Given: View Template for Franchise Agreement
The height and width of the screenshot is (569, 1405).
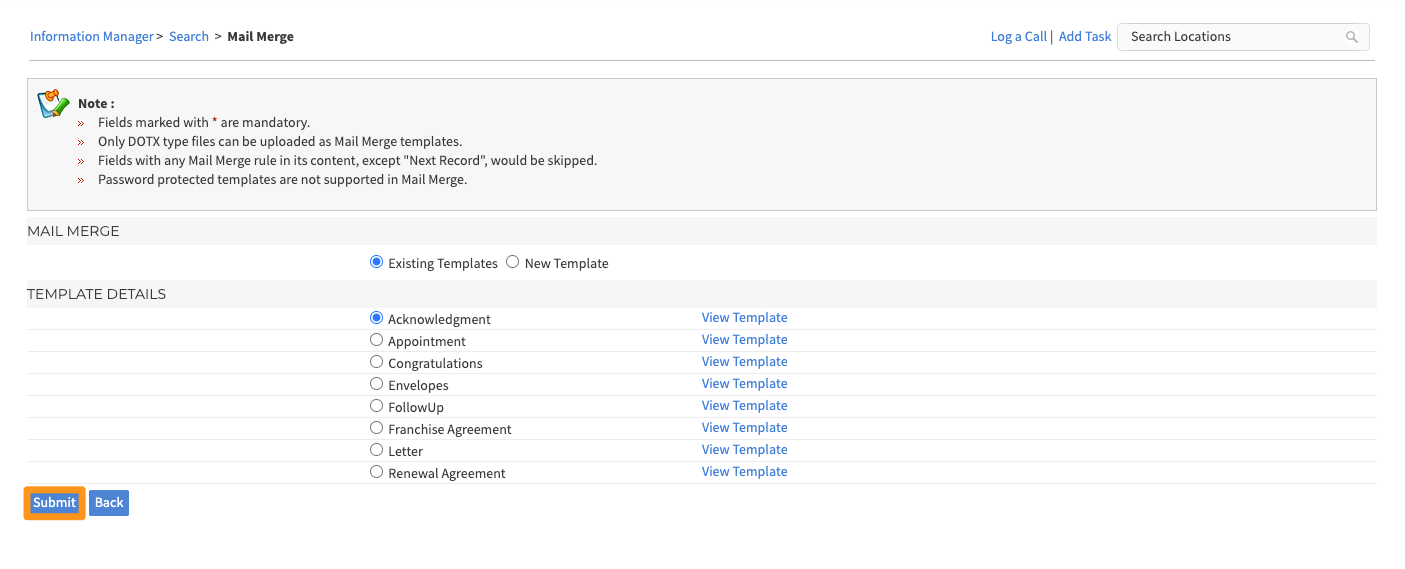Looking at the screenshot, I should coord(744,428).
